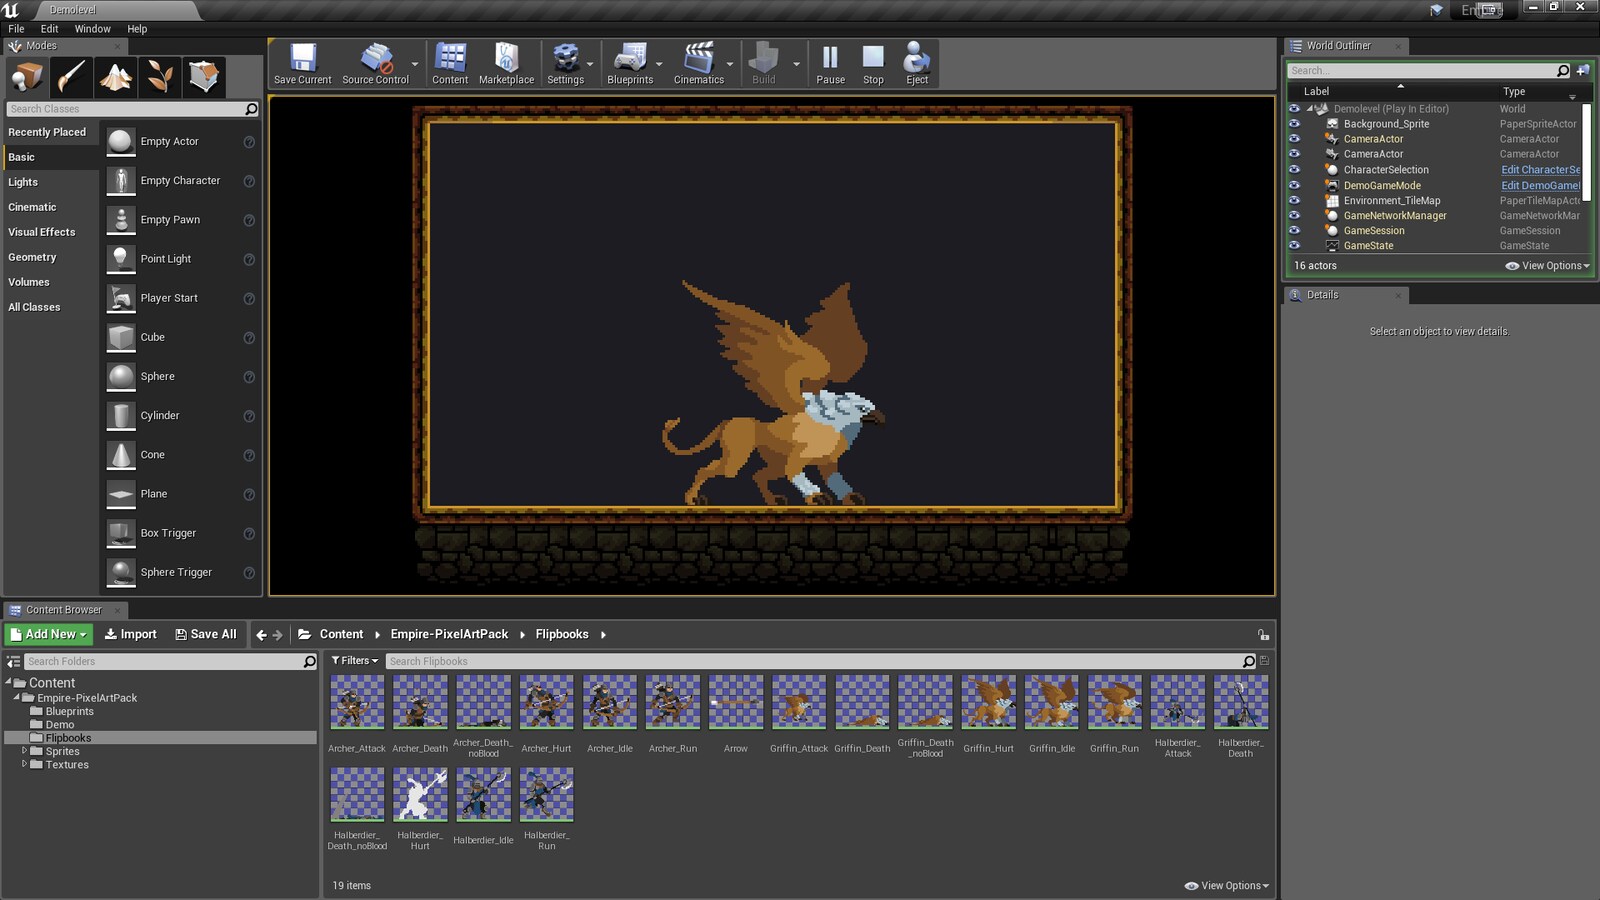
Task: Open the Window menu
Action: click(x=92, y=28)
